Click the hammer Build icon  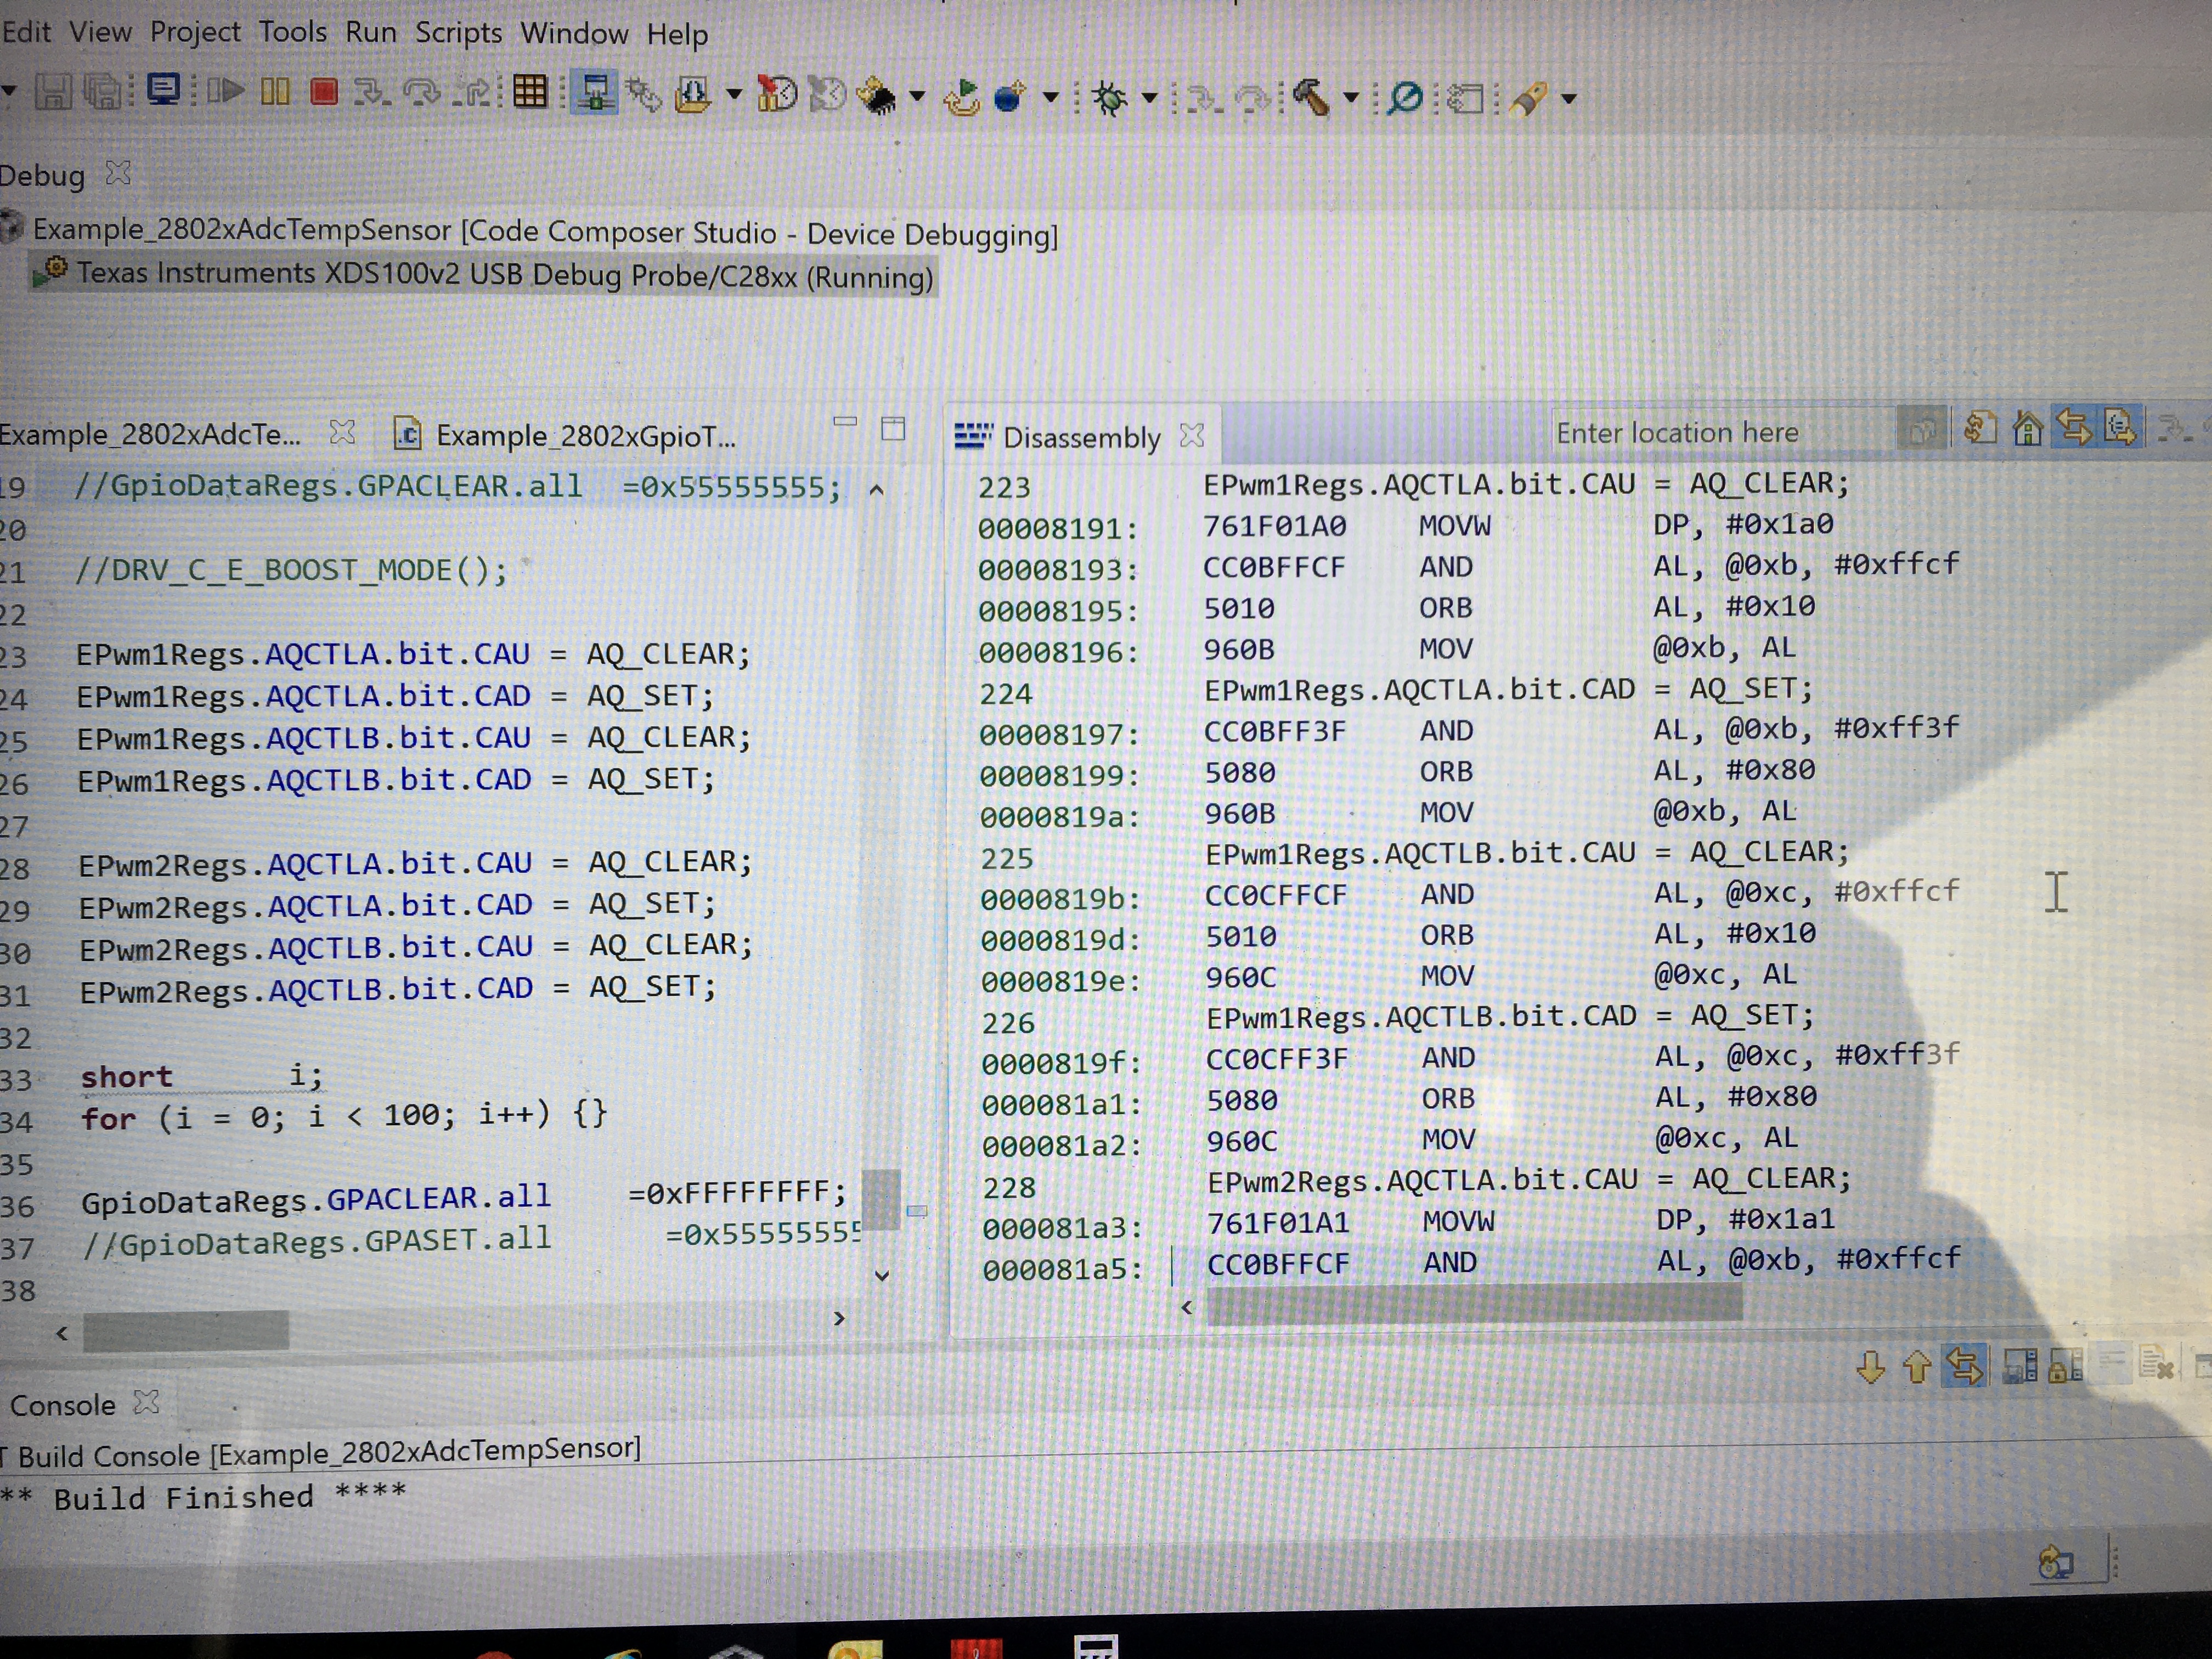coord(1311,98)
